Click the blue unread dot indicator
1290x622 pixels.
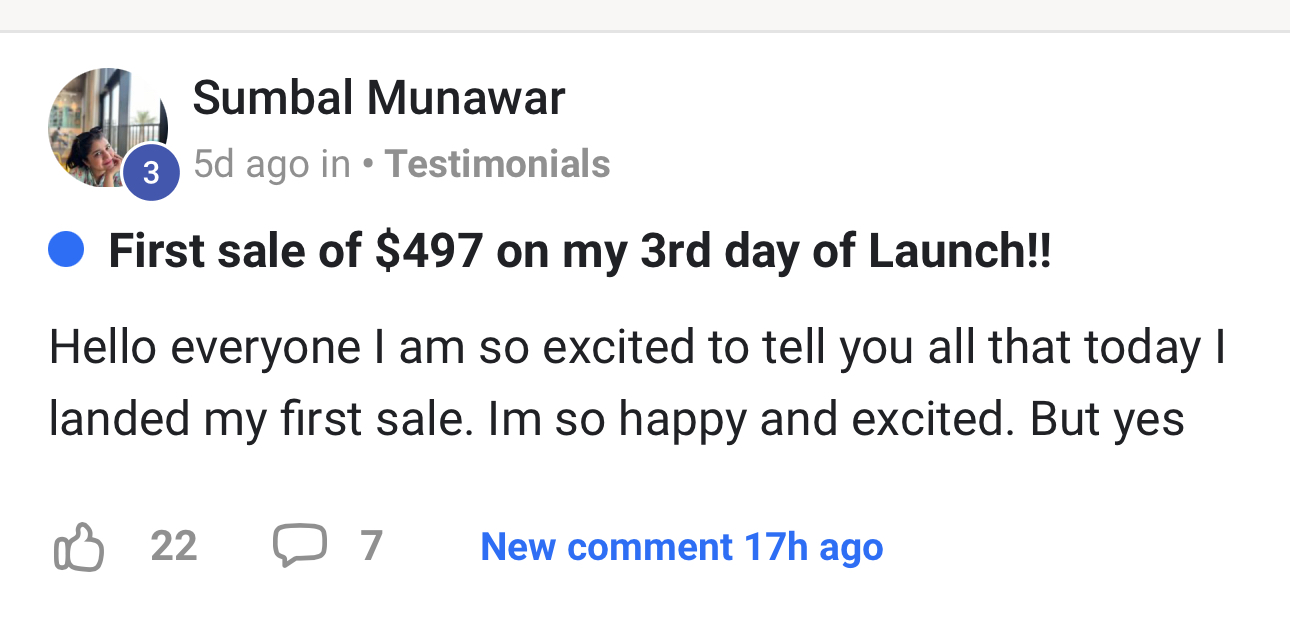point(65,249)
